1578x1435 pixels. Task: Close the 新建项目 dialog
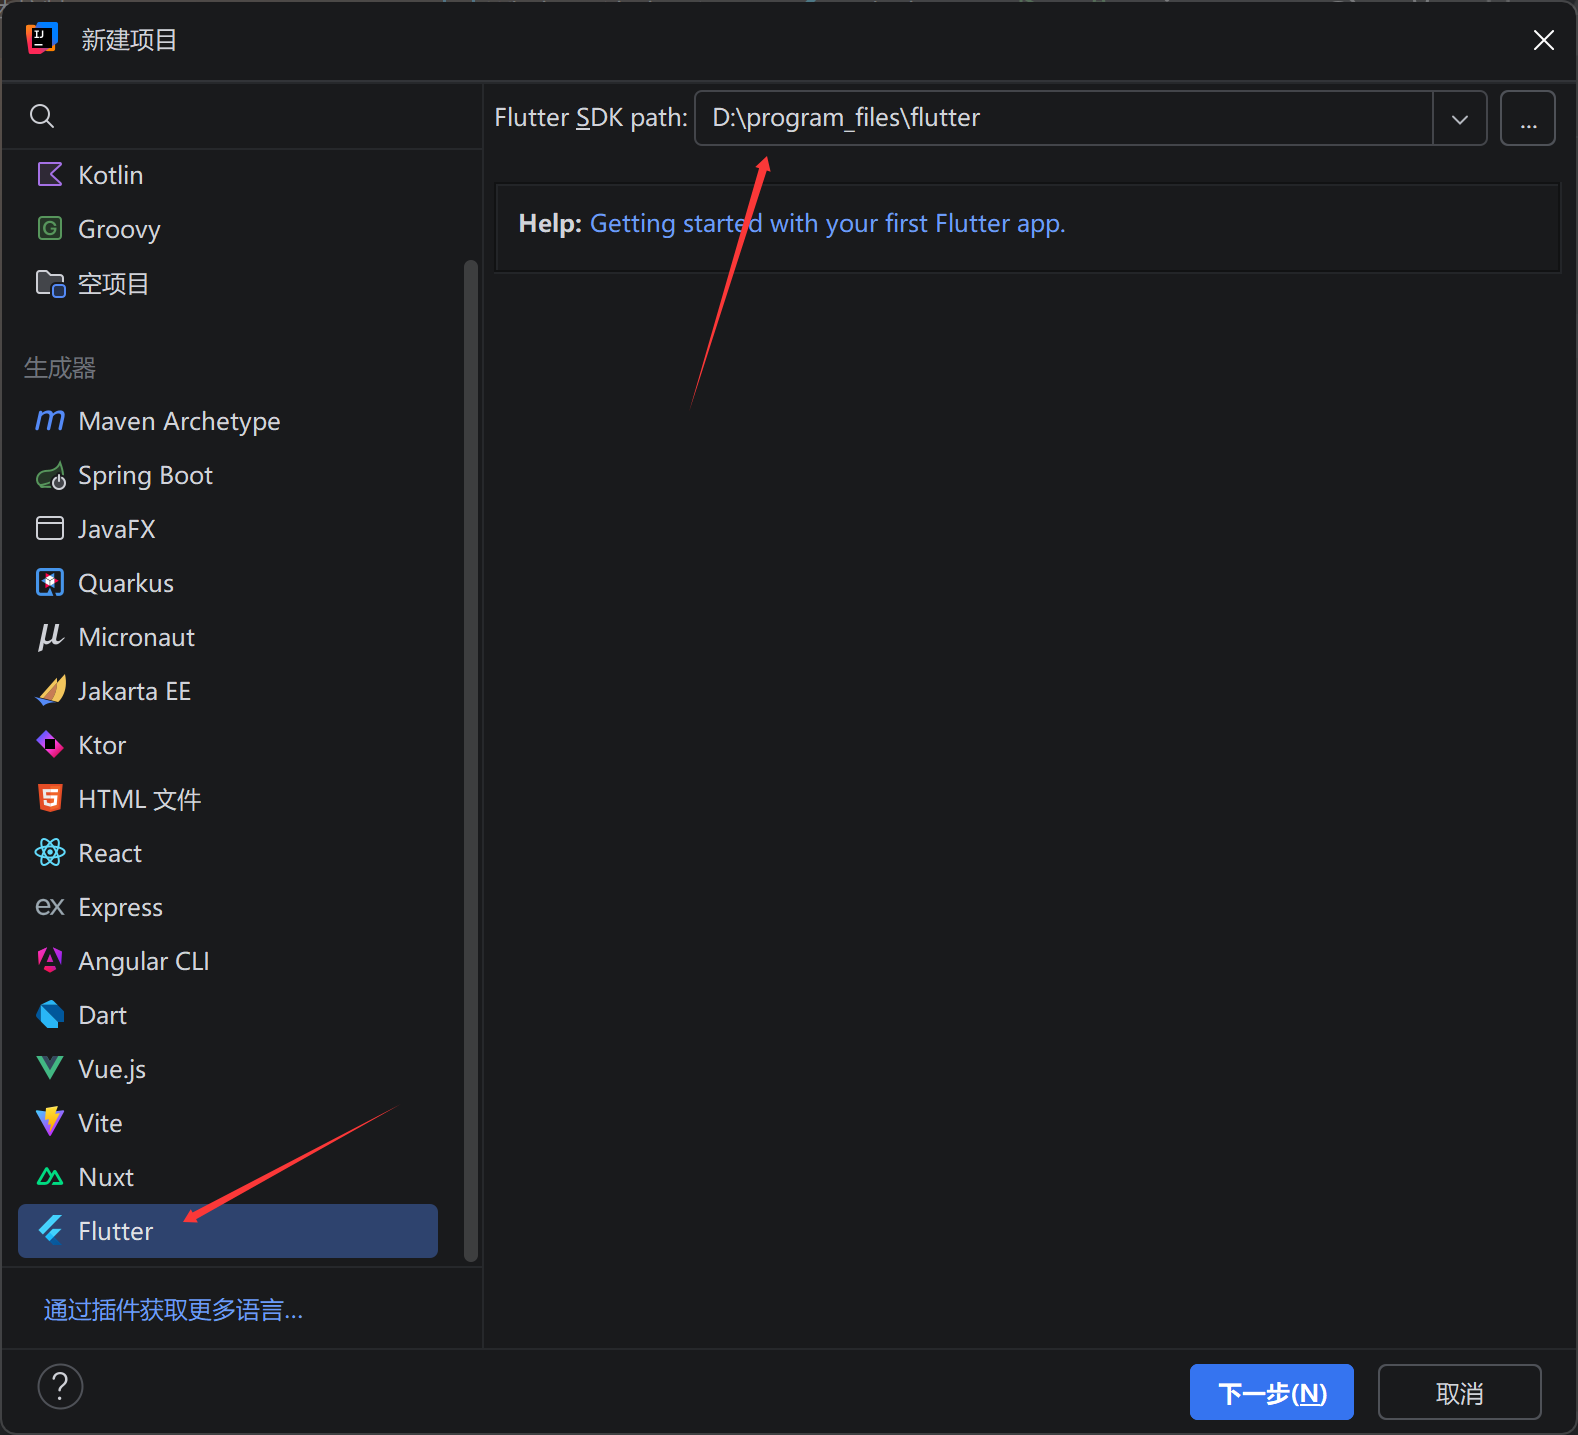(x=1543, y=40)
